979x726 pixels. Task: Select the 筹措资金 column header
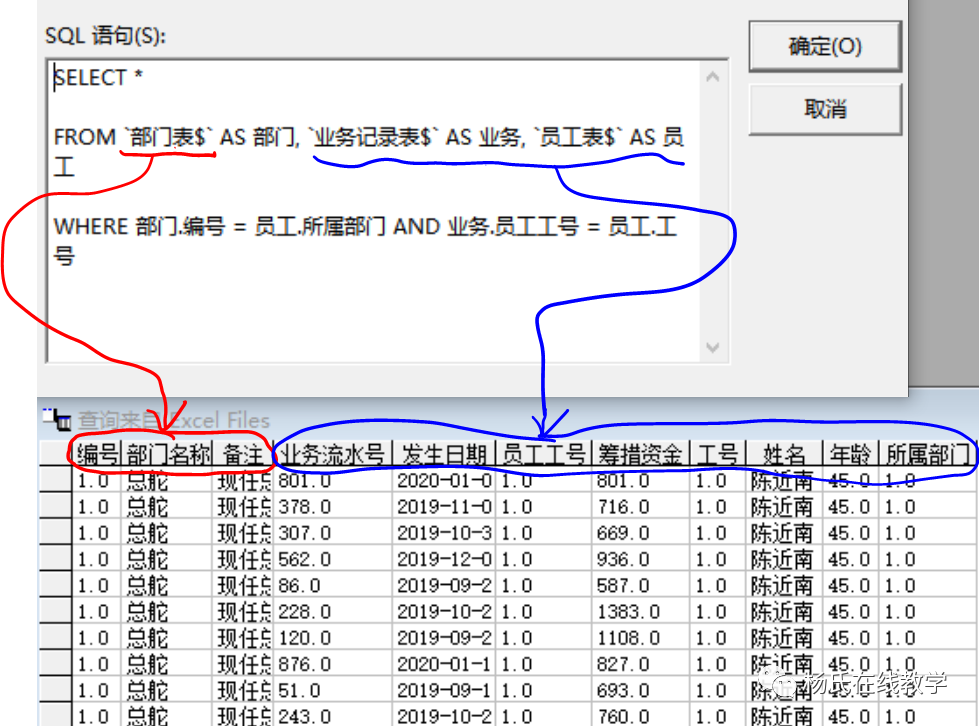(x=641, y=454)
